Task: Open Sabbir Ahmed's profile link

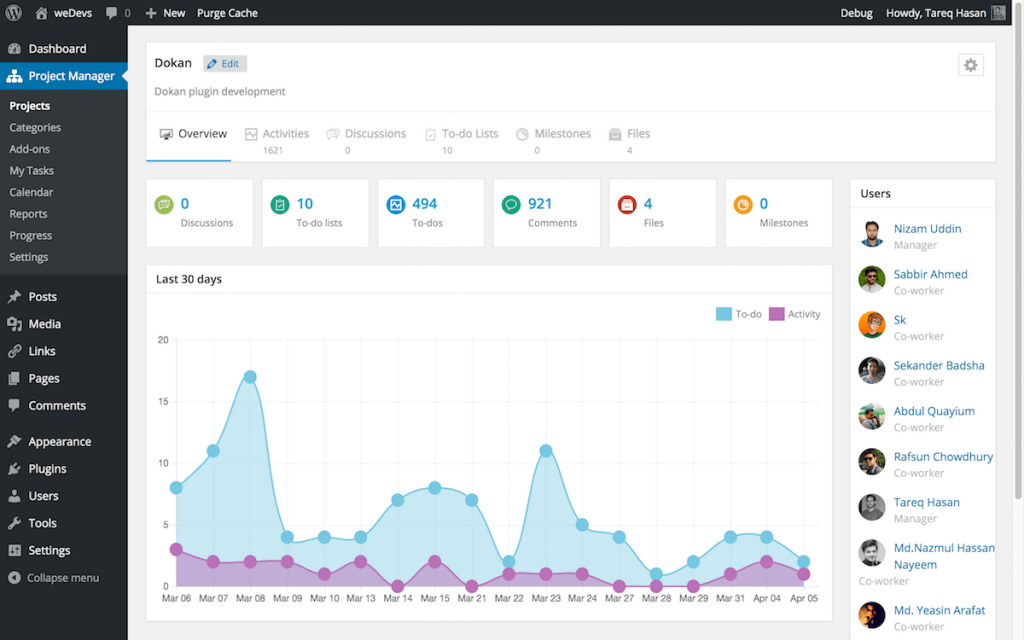Action: [931, 273]
